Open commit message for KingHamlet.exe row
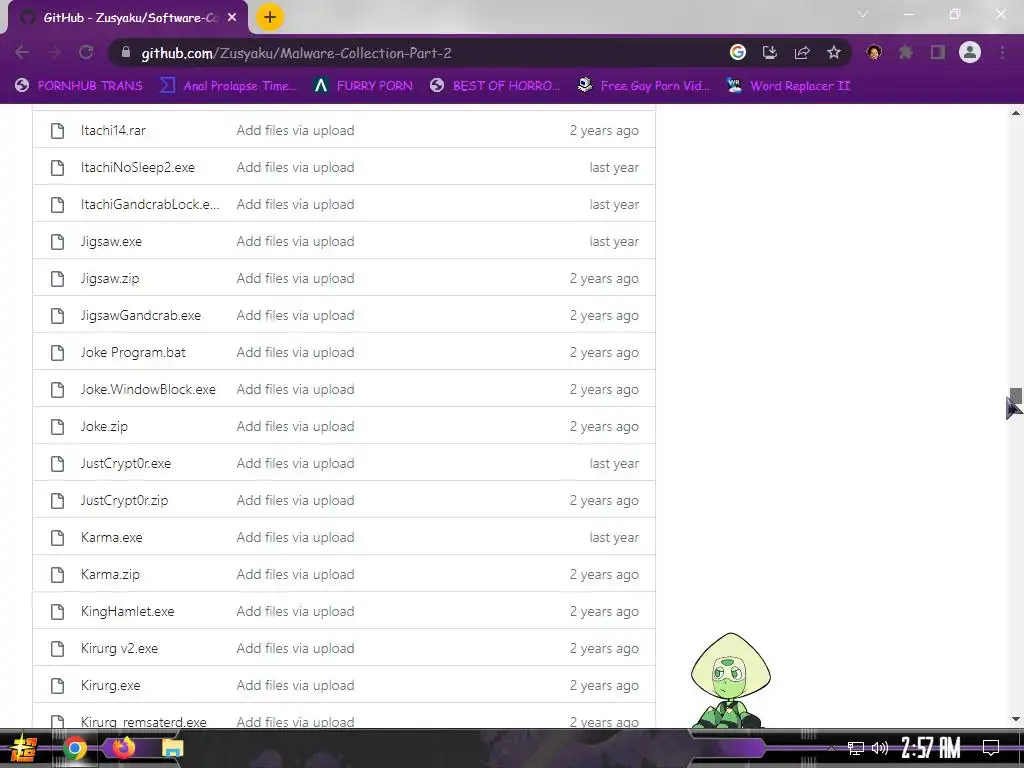This screenshot has width=1024, height=768. [x=295, y=612]
